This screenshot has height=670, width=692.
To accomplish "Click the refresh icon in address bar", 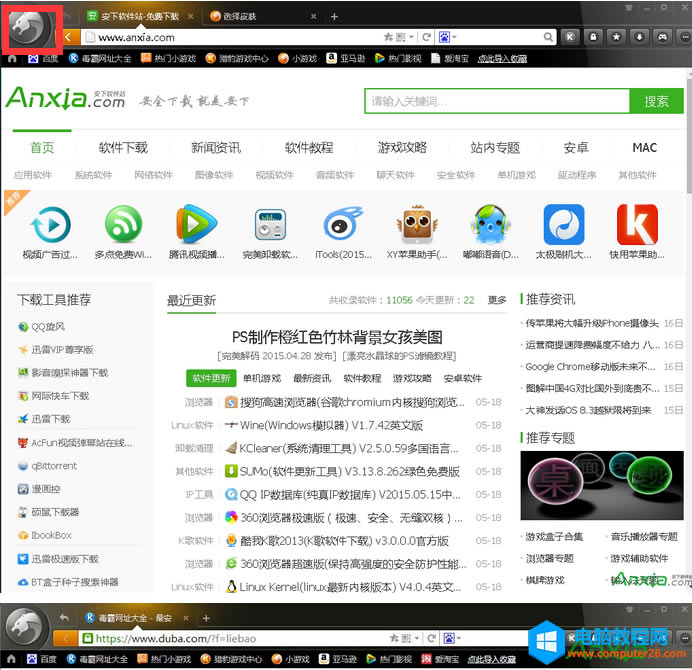I will pos(427,37).
